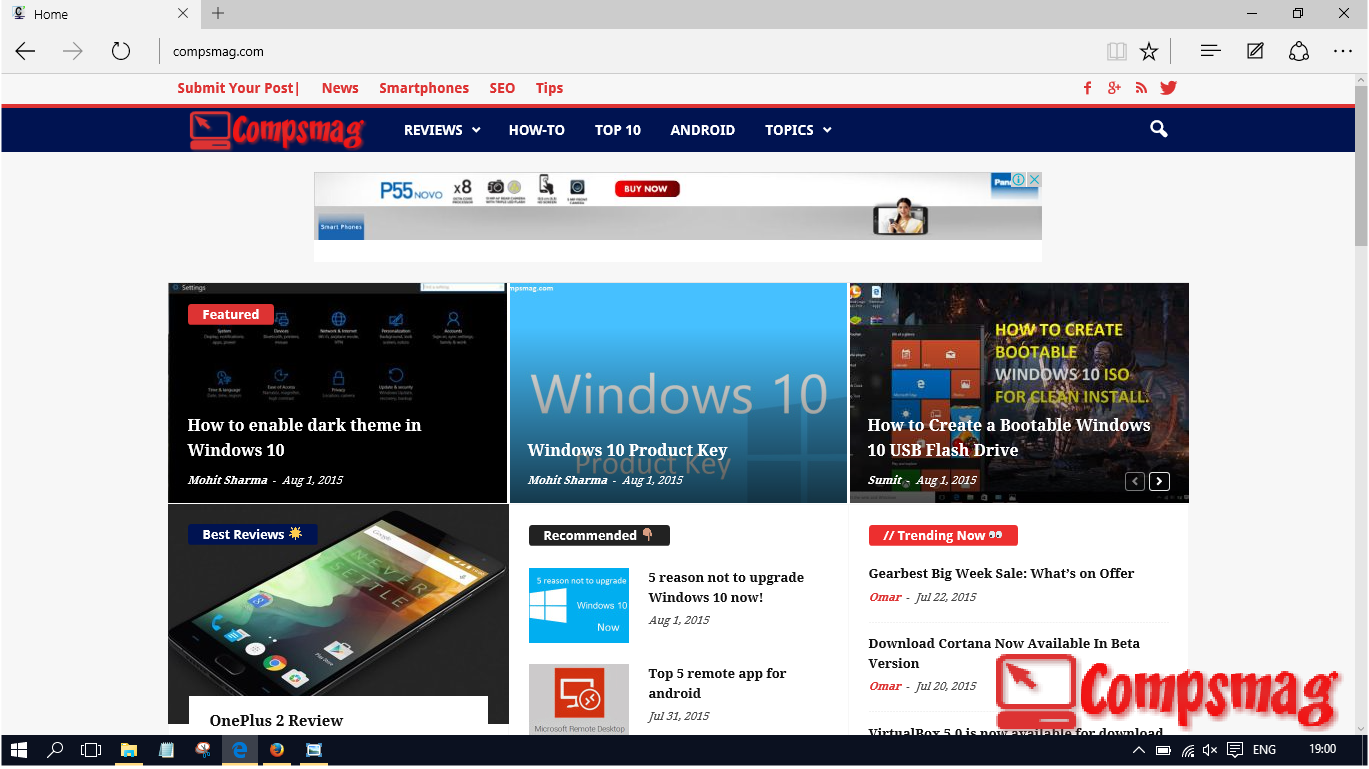Open Task View on taskbar
The height and width of the screenshot is (769, 1369).
click(91, 749)
